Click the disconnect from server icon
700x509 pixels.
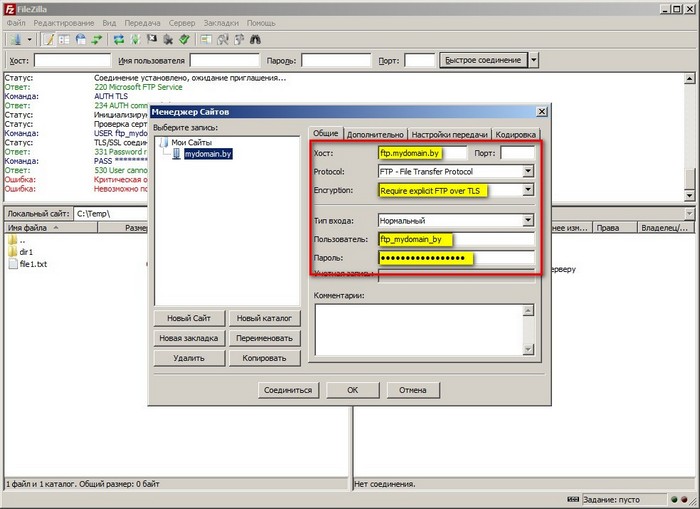point(168,40)
